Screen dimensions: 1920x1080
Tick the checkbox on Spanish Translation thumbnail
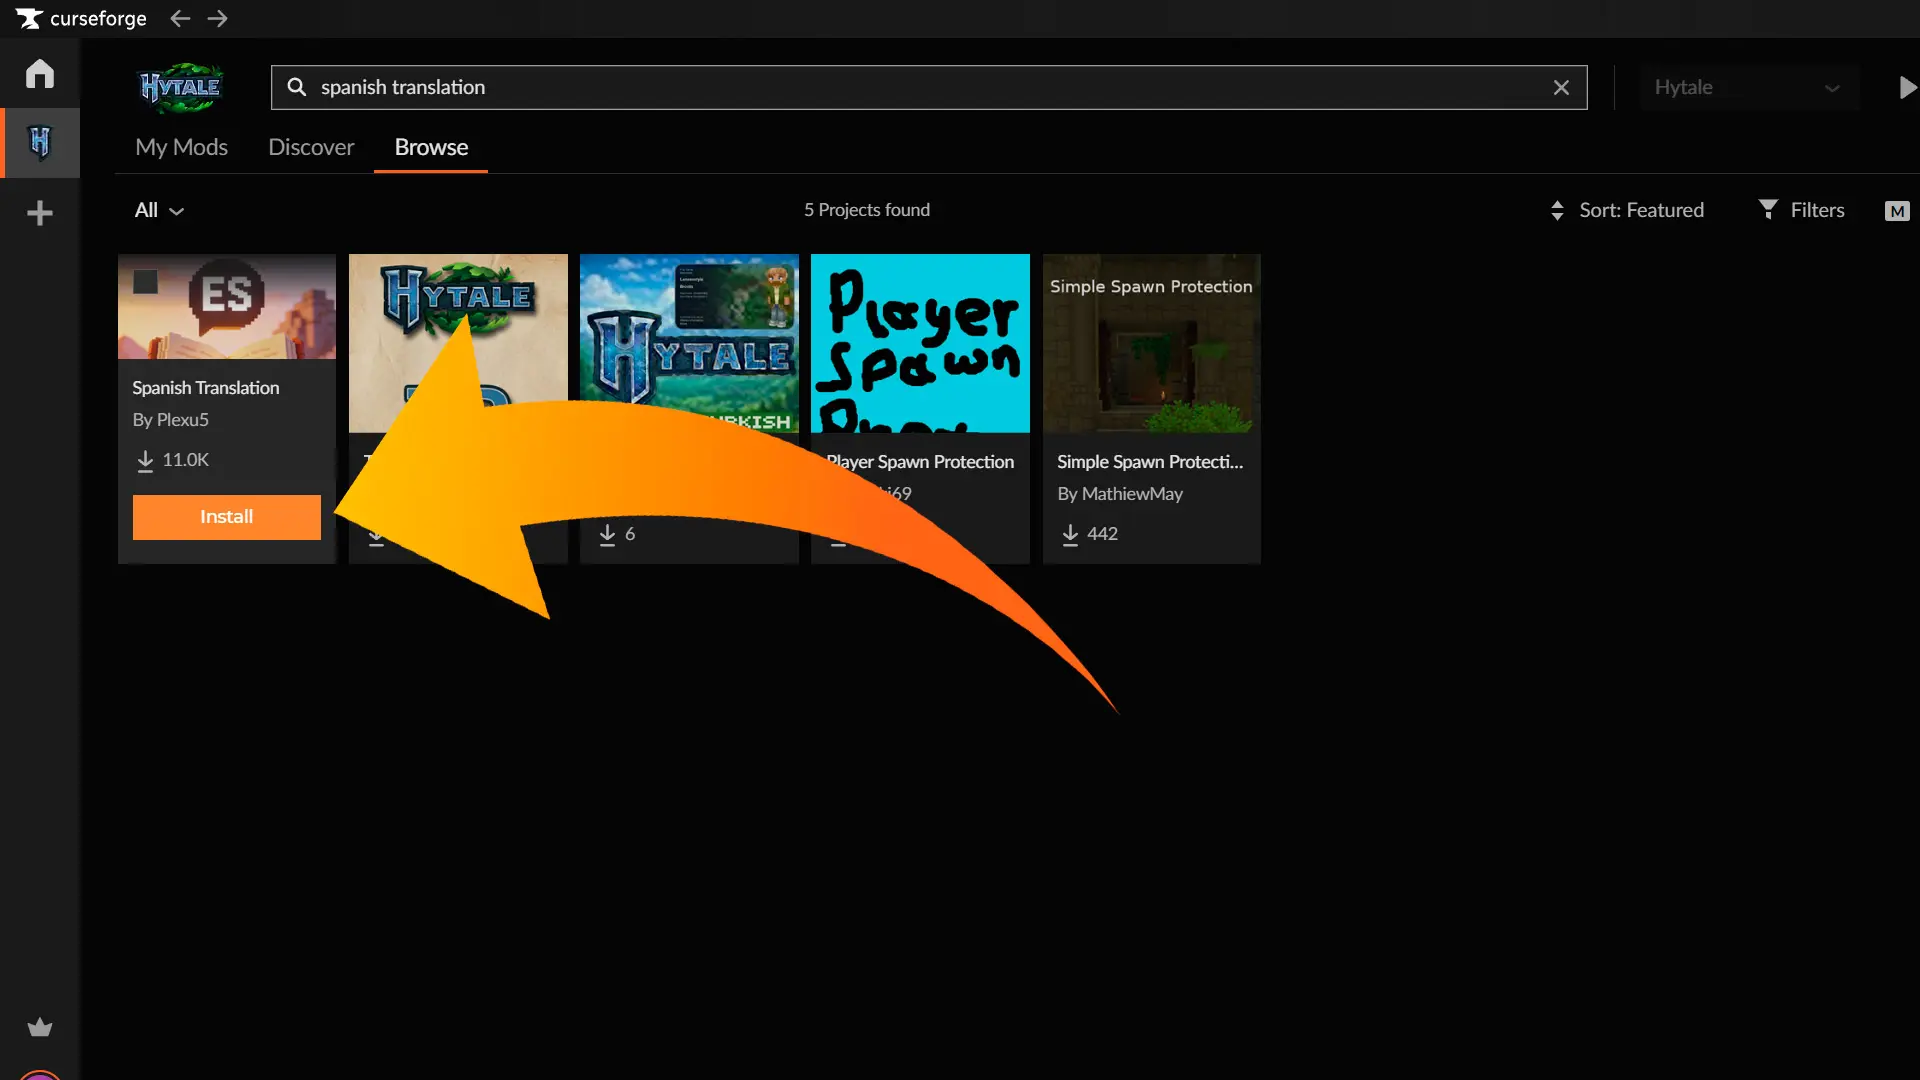(x=146, y=282)
